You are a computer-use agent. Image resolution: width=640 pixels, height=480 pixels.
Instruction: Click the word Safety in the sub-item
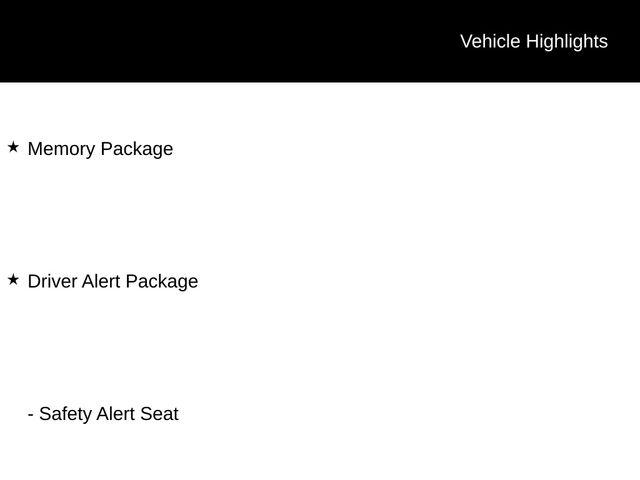(65, 415)
